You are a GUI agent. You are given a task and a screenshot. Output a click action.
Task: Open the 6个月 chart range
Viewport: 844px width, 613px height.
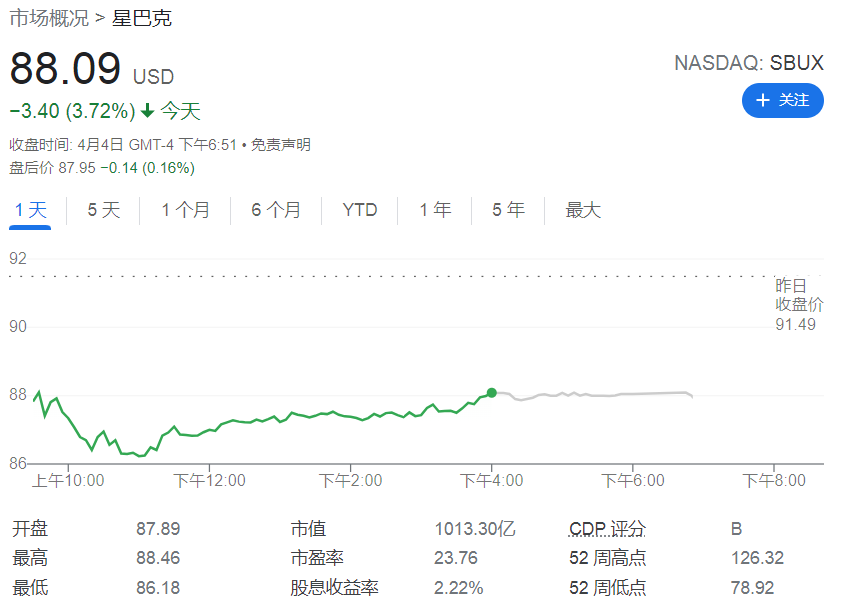tap(275, 210)
